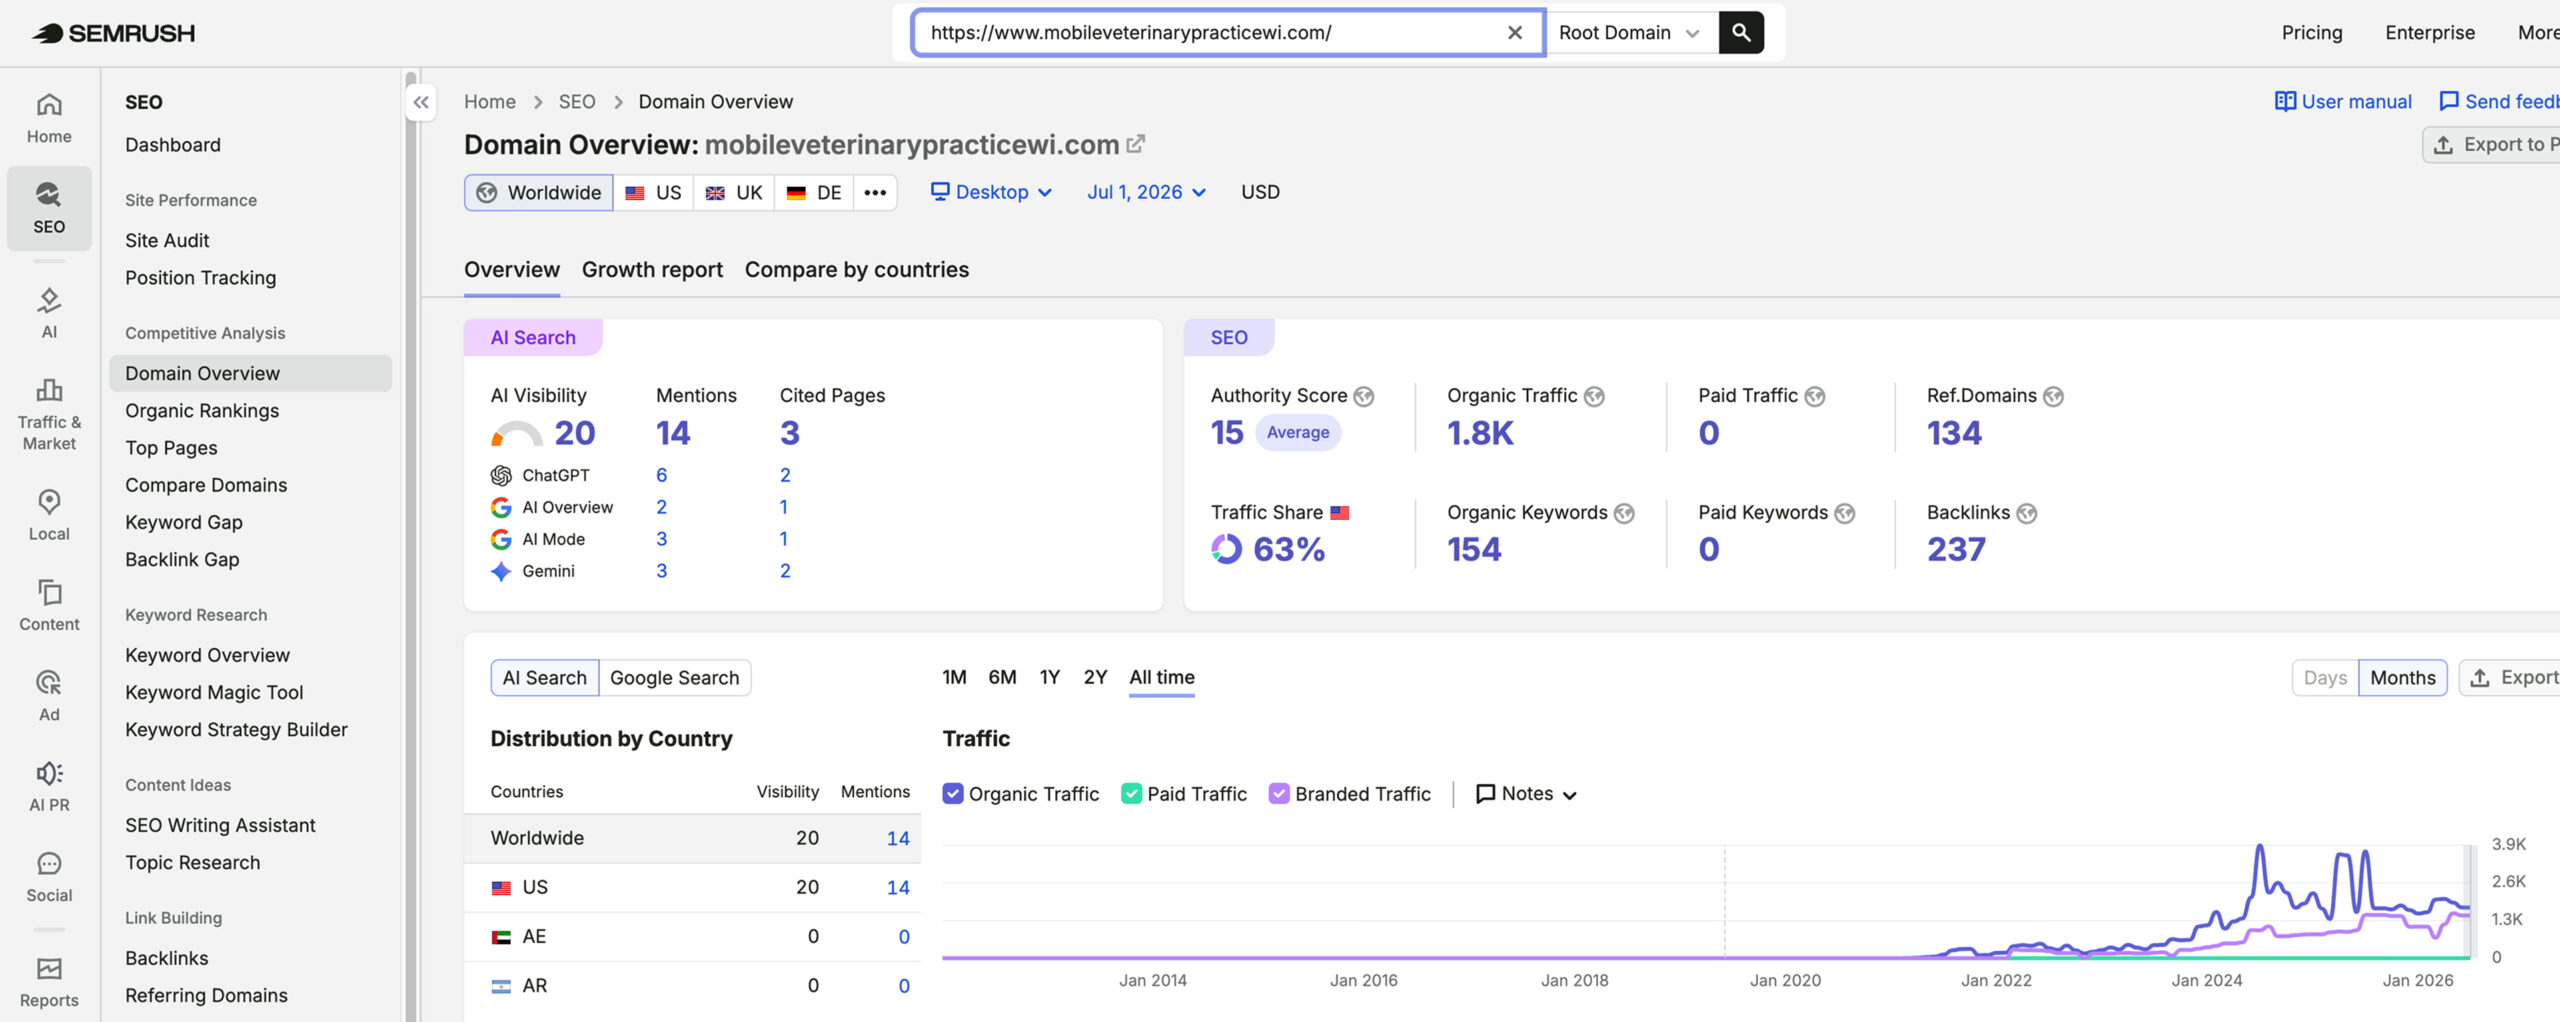Clear the domain search field

(x=1515, y=33)
